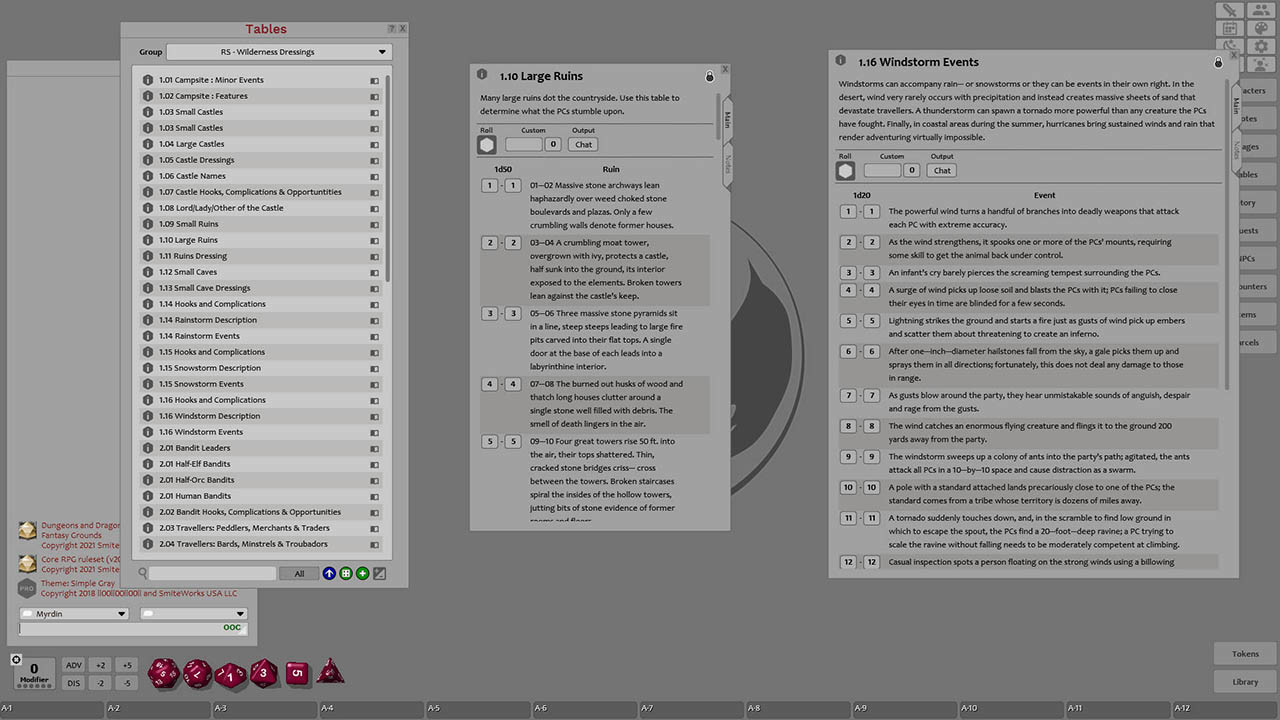Open the language dropdown next to Myrdin
This screenshot has height=720, width=1280.
coord(193,614)
